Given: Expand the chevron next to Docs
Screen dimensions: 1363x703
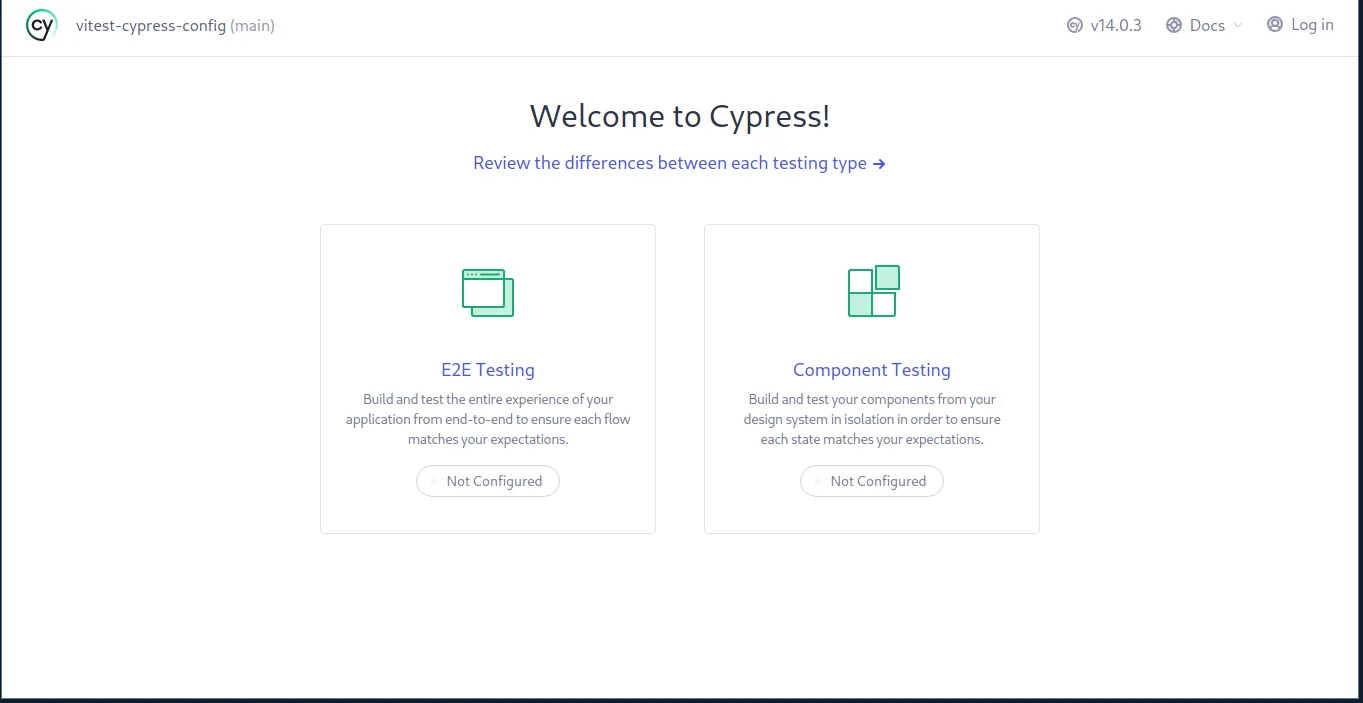Looking at the screenshot, I should tap(1240, 25).
